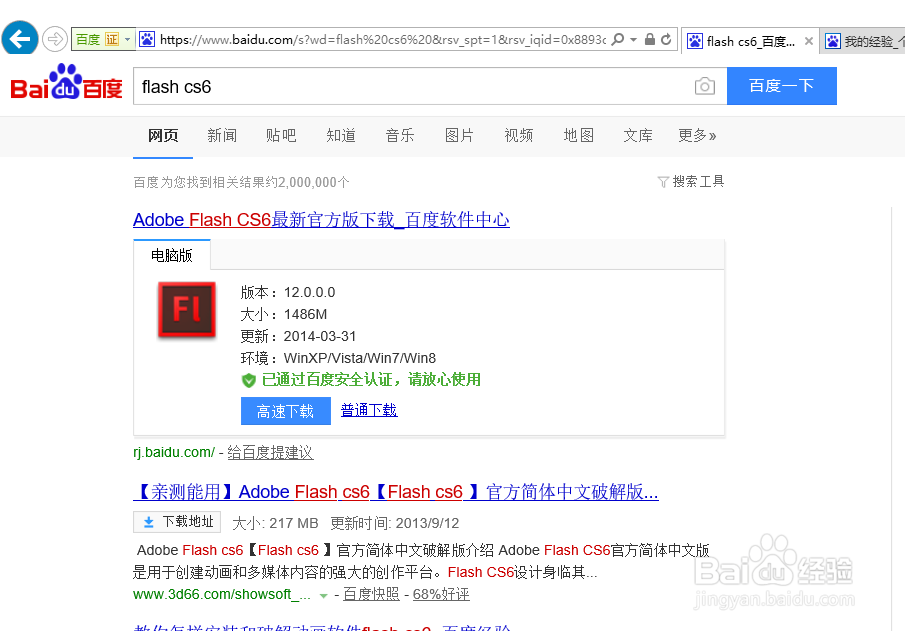Screen dimensions: 905x631
Task: Open 'Adobe Flash CS6最新官方版下载' result link
Action: pyautogui.click(x=321, y=220)
